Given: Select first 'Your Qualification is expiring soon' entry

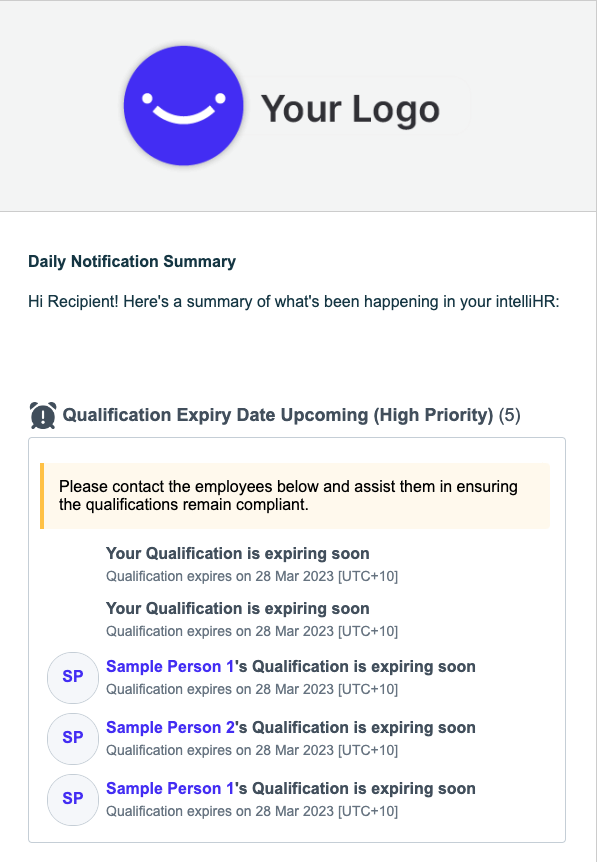Looking at the screenshot, I should tap(237, 553).
